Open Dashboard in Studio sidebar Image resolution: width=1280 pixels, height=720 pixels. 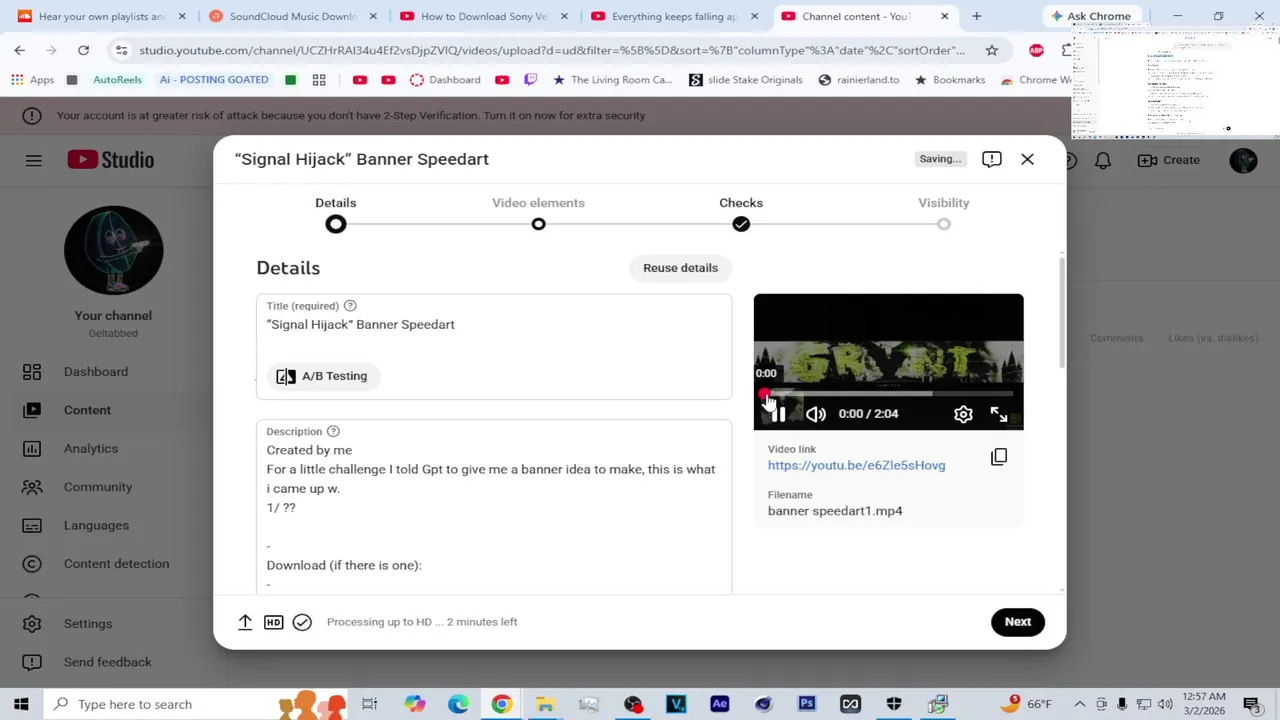click(96, 372)
